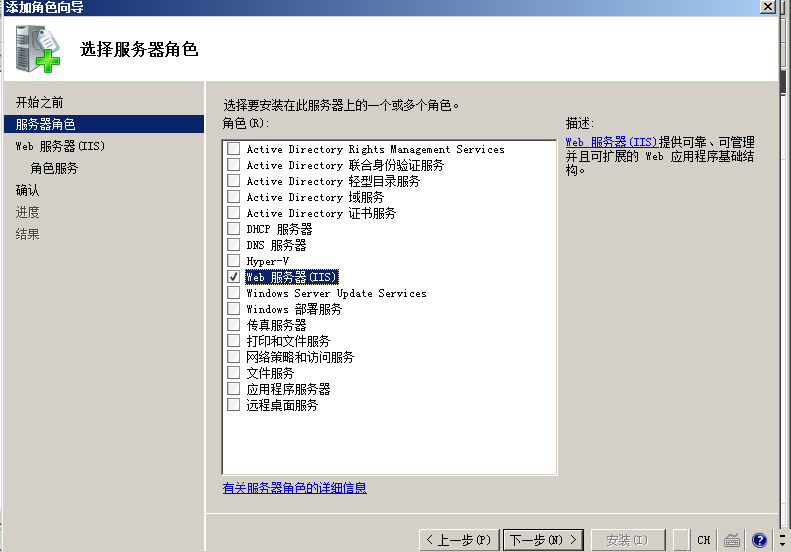Enable the 网络策略和访问服务 checkbox
Screen dimensions: 791x552
coord(234,357)
